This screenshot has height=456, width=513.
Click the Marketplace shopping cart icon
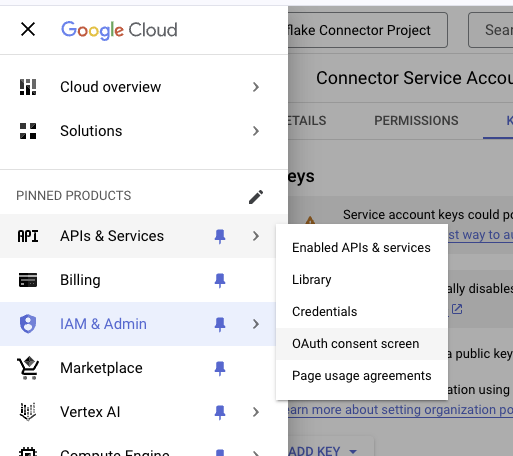pos(28,368)
